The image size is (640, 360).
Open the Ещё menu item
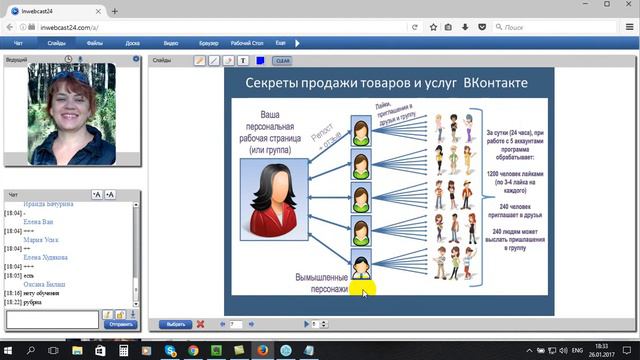[x=280, y=43]
